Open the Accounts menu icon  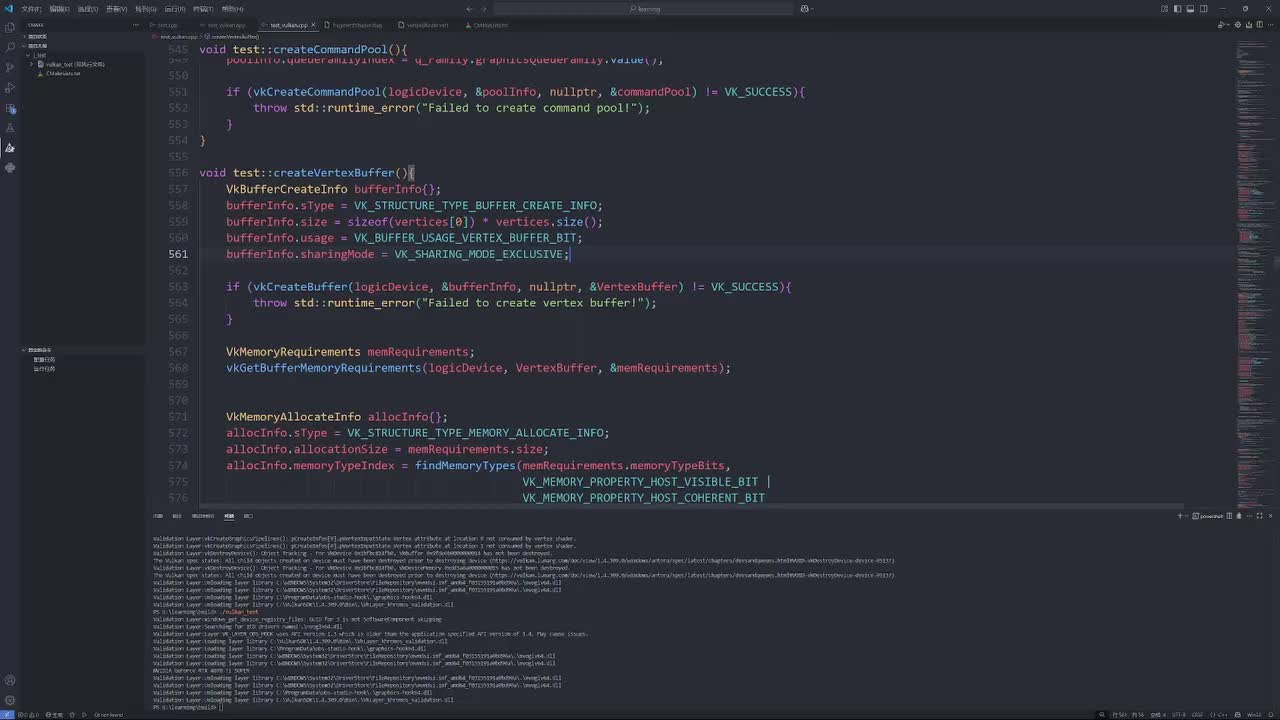pos(10,678)
